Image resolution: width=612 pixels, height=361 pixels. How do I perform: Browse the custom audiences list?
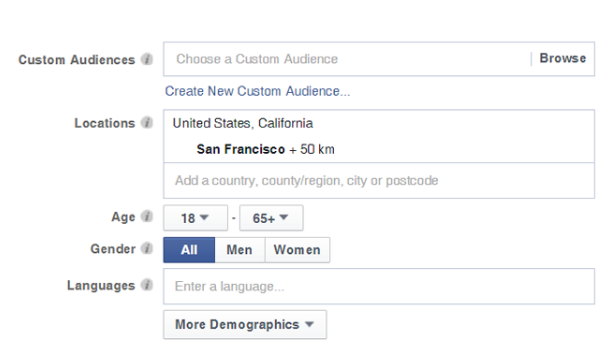pyautogui.click(x=562, y=59)
